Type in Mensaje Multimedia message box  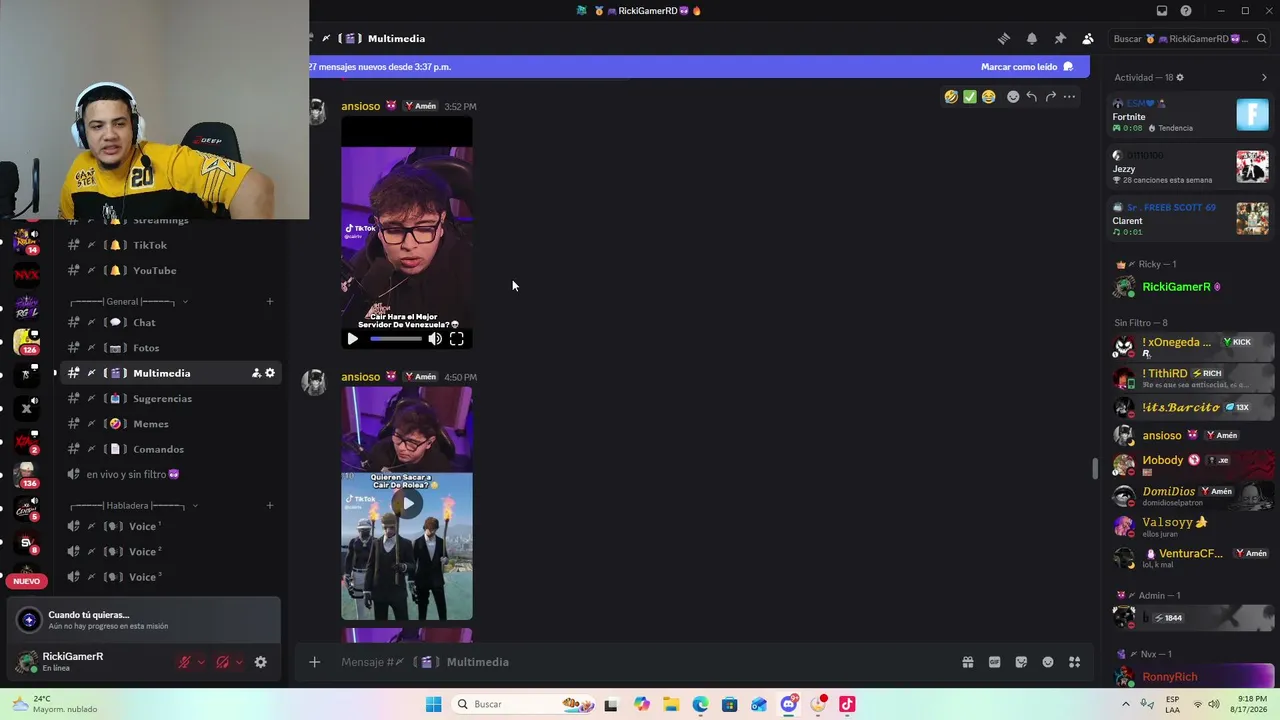[x=640, y=662]
